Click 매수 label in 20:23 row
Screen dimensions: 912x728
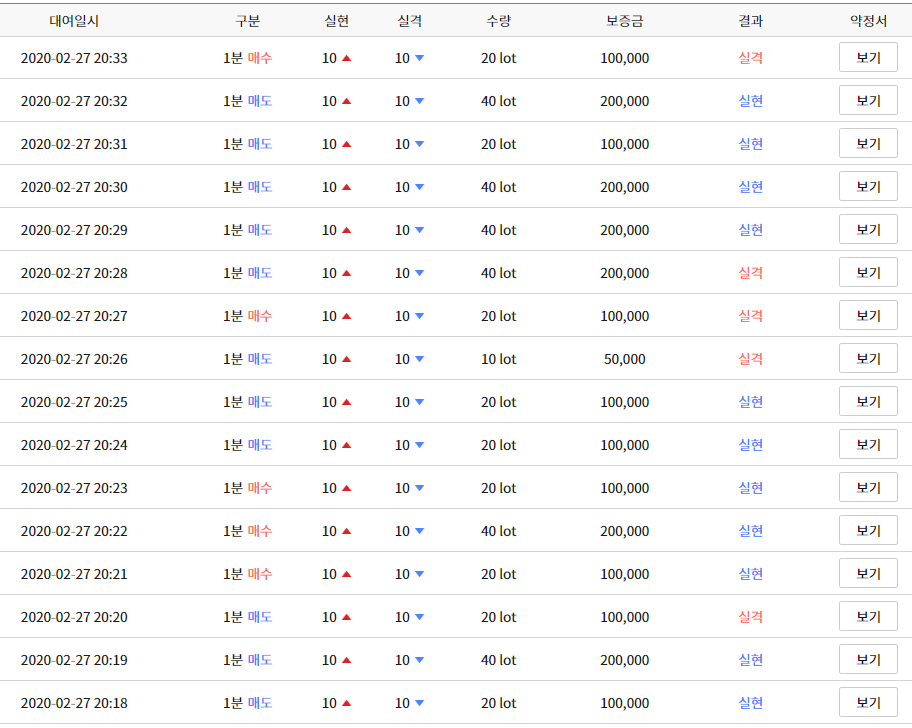260,488
